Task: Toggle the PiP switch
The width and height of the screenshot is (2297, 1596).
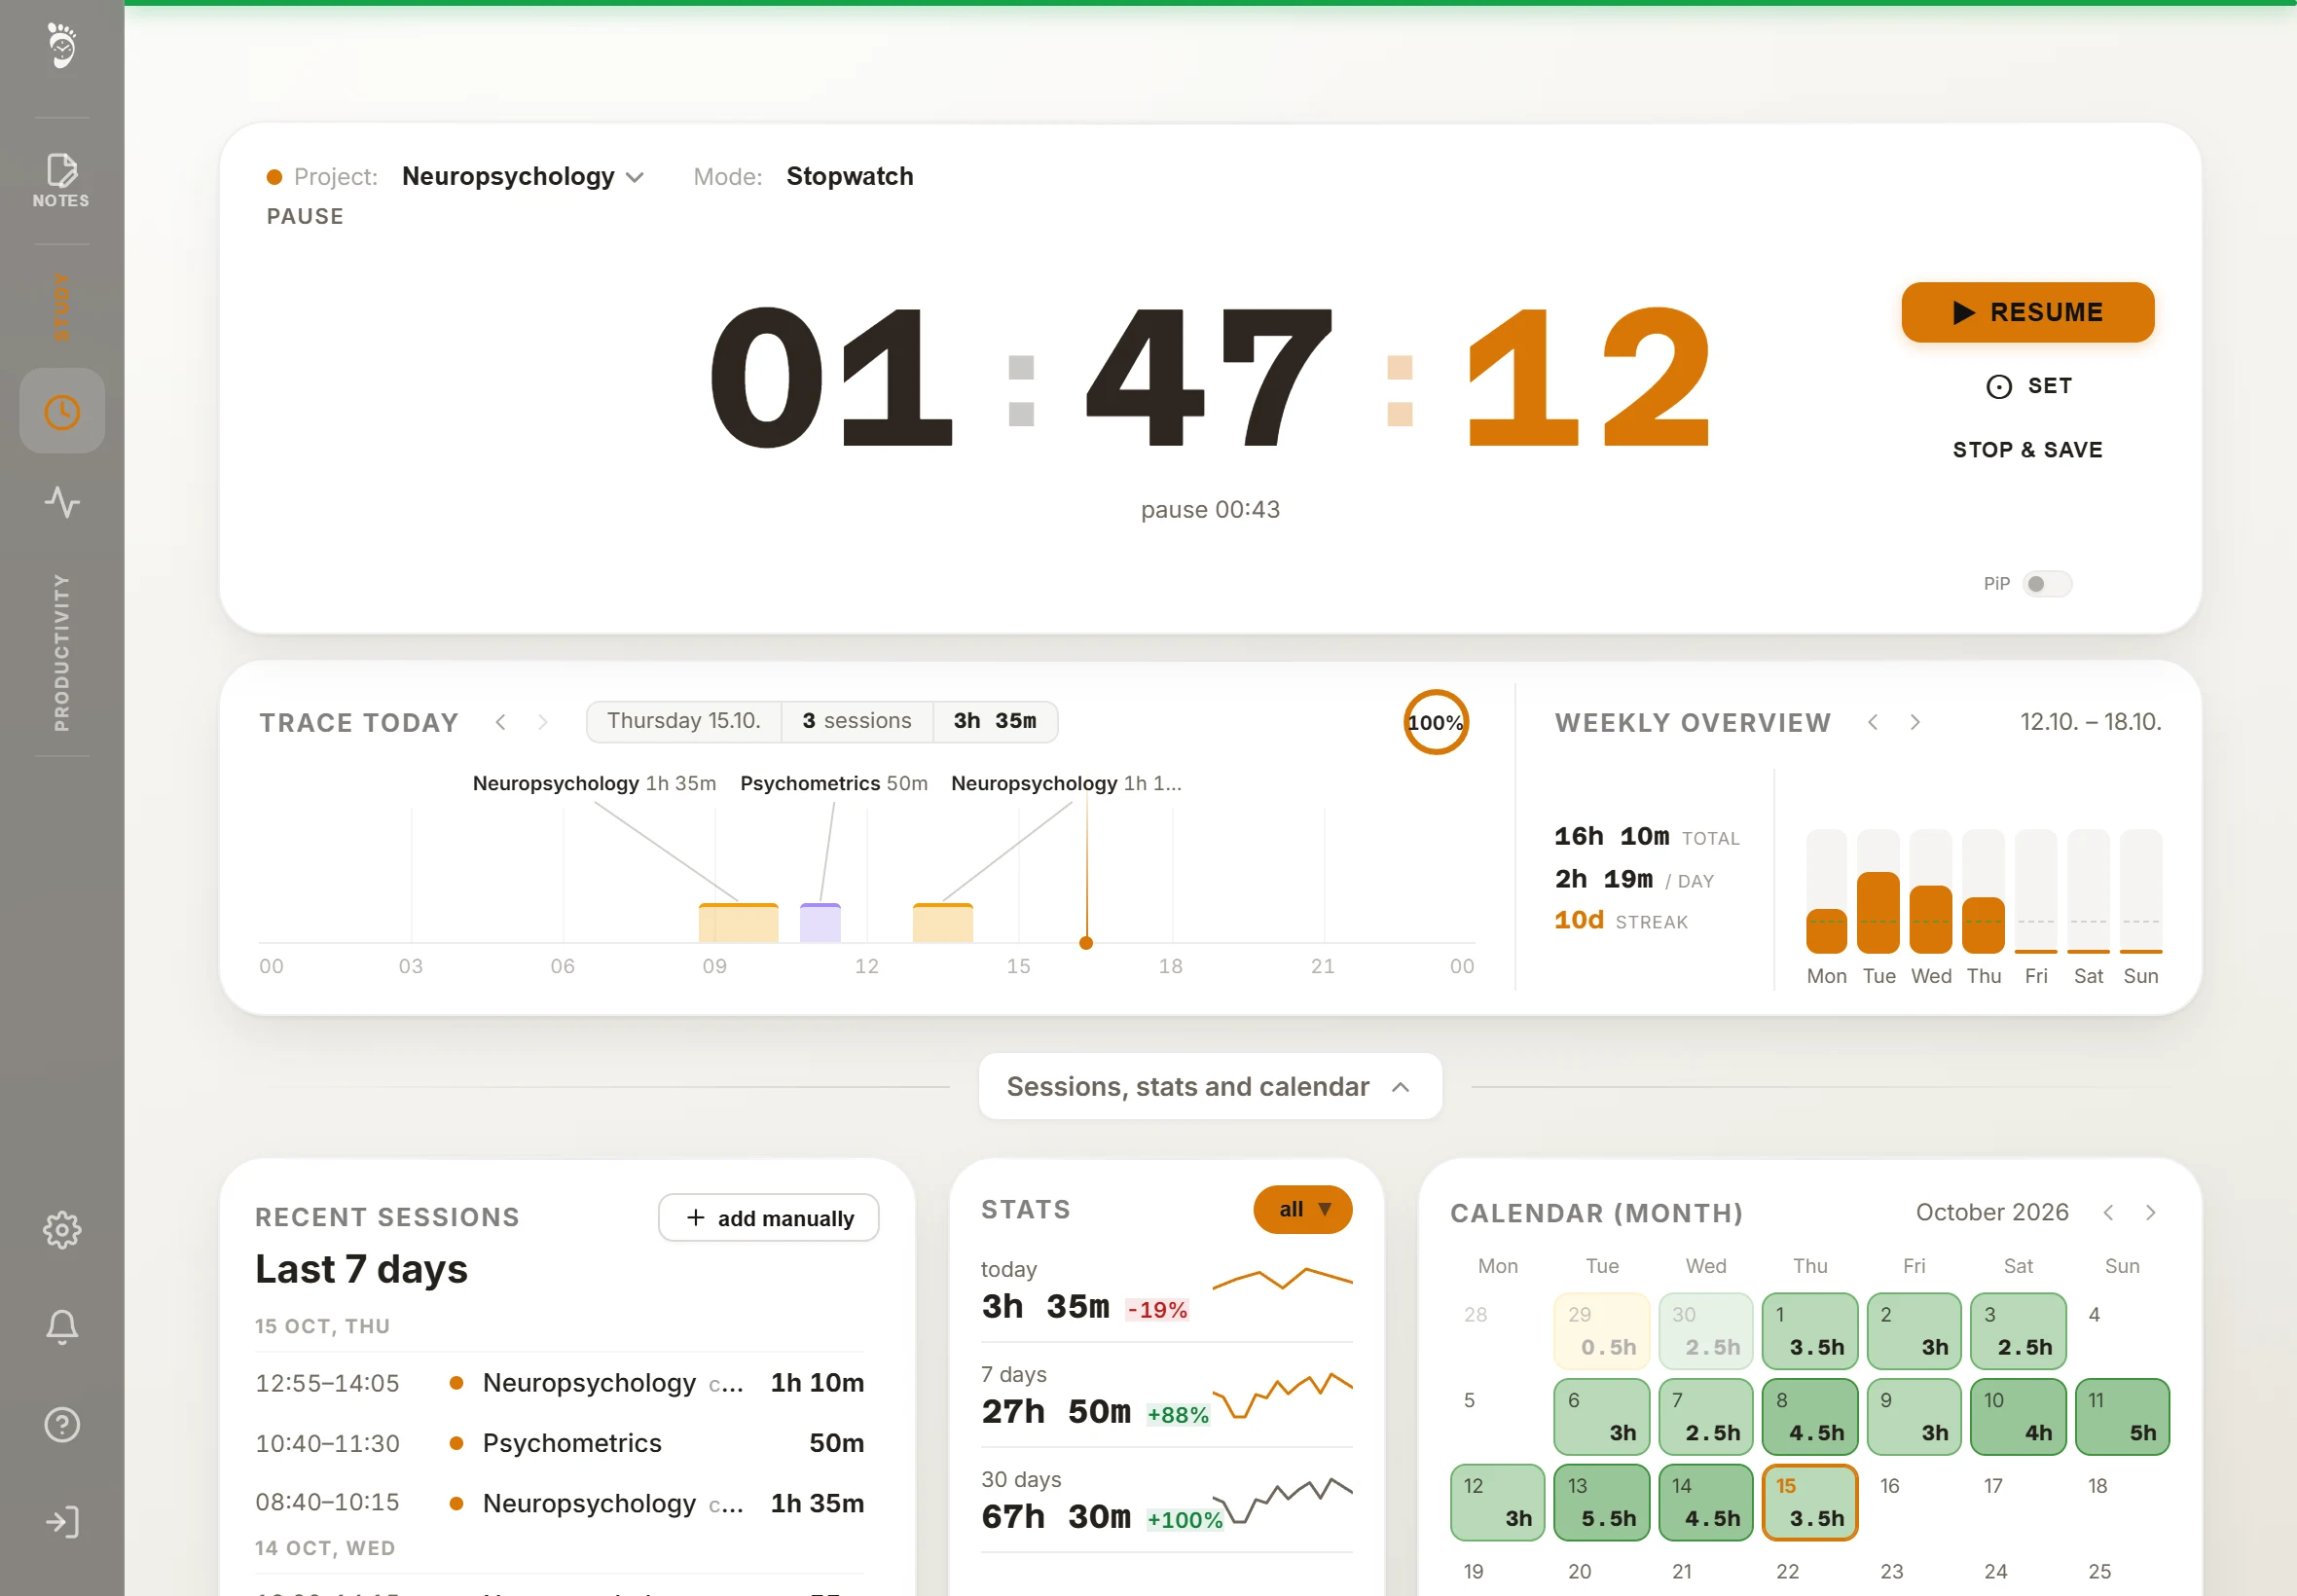Action: (x=2046, y=583)
